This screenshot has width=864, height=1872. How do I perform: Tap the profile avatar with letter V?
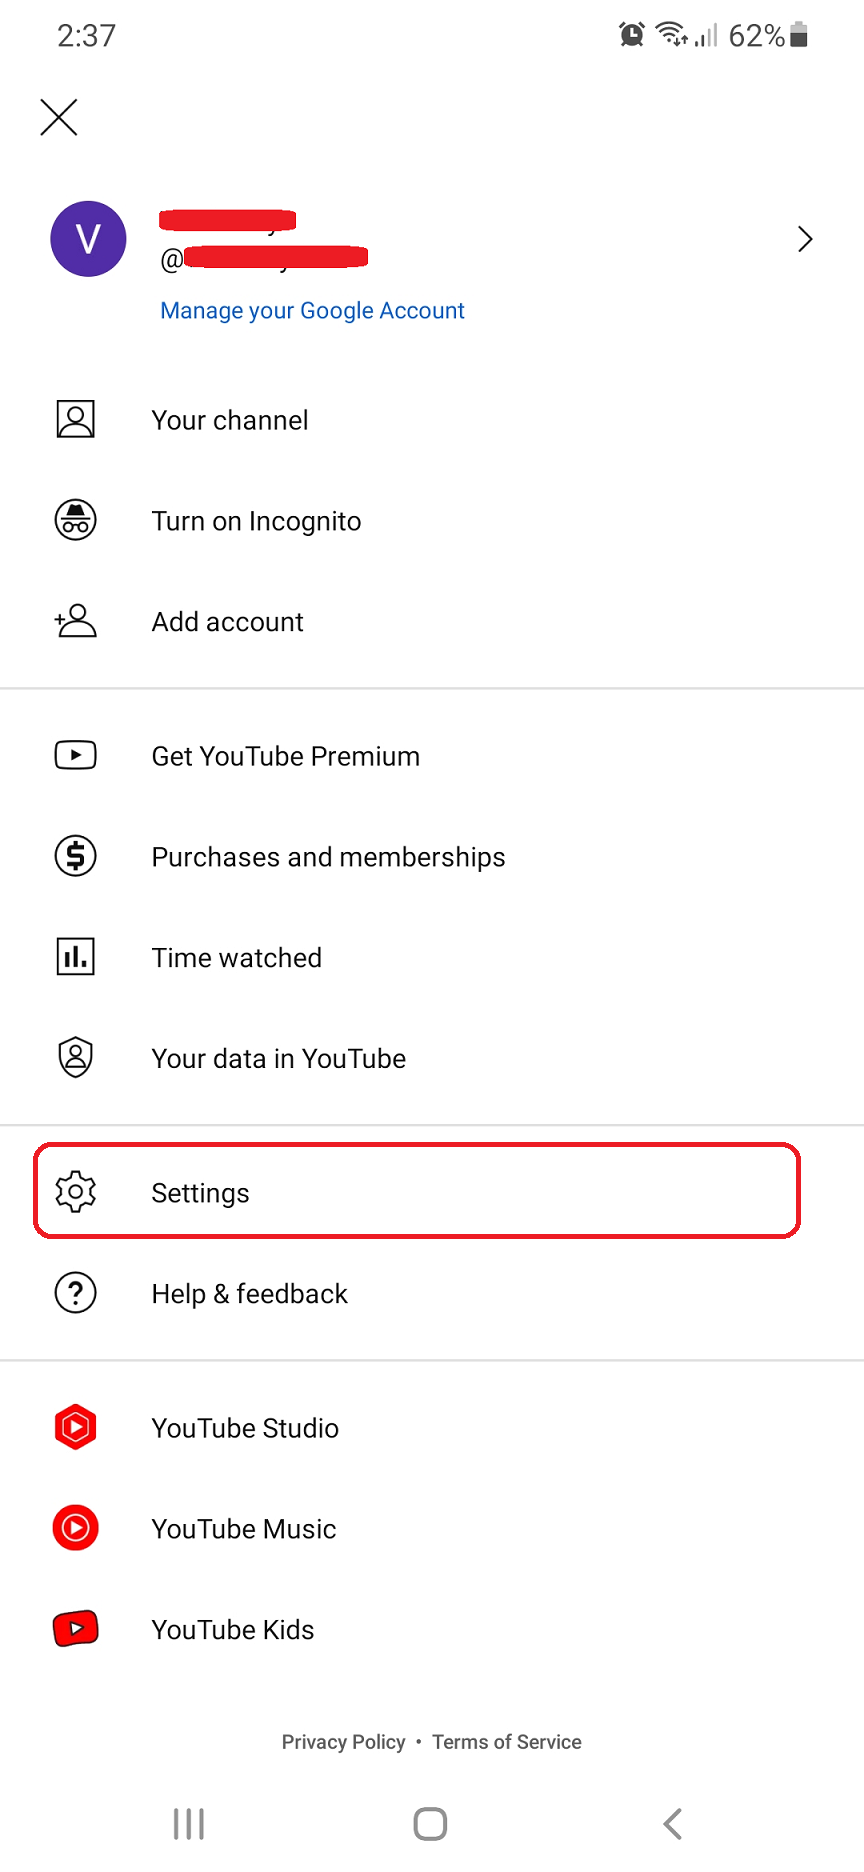[89, 238]
